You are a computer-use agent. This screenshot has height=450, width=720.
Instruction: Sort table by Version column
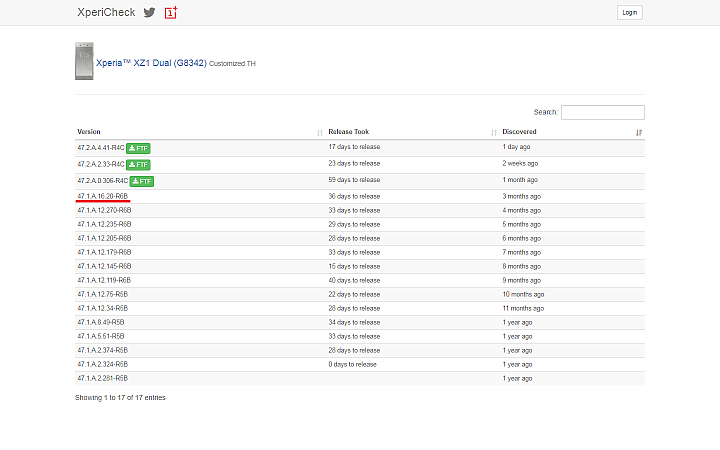click(x=200, y=132)
